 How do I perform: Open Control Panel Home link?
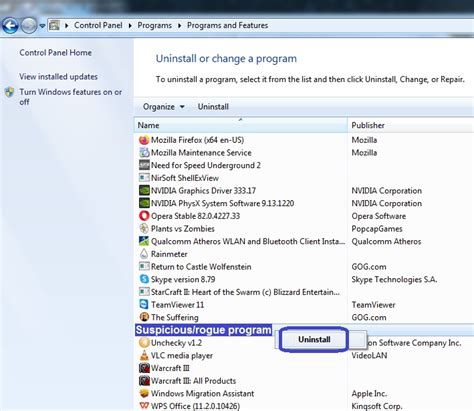(55, 53)
